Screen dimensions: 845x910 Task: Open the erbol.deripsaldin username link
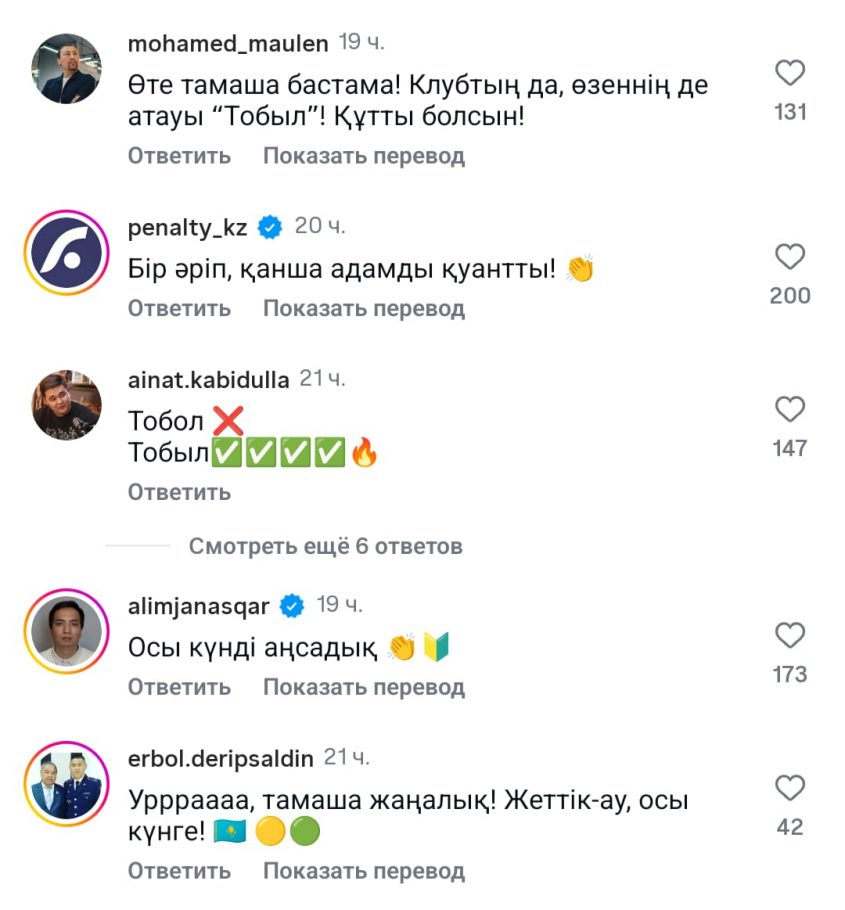(x=221, y=757)
